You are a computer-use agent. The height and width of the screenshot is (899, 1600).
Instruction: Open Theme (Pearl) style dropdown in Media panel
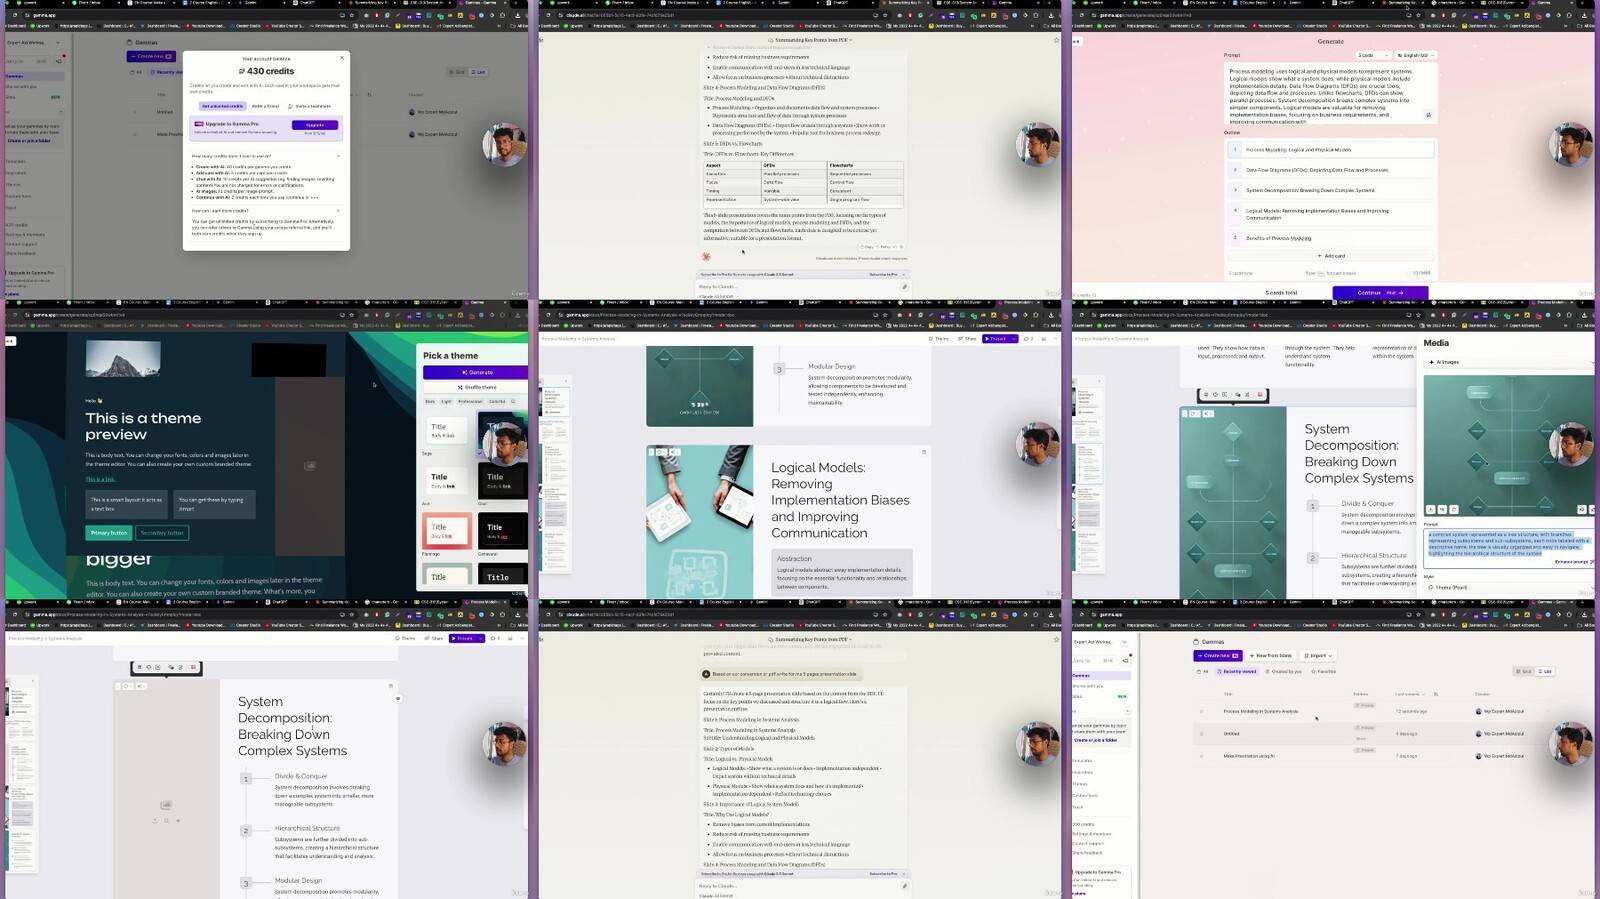pos(1508,587)
